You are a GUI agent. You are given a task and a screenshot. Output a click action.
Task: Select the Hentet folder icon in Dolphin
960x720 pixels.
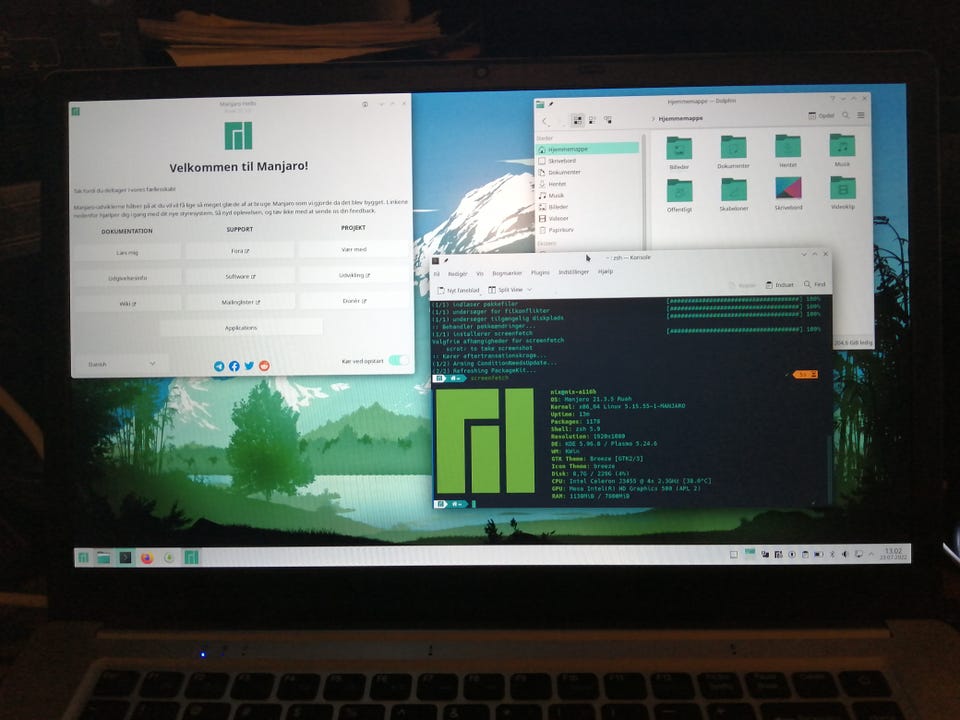click(x=788, y=146)
